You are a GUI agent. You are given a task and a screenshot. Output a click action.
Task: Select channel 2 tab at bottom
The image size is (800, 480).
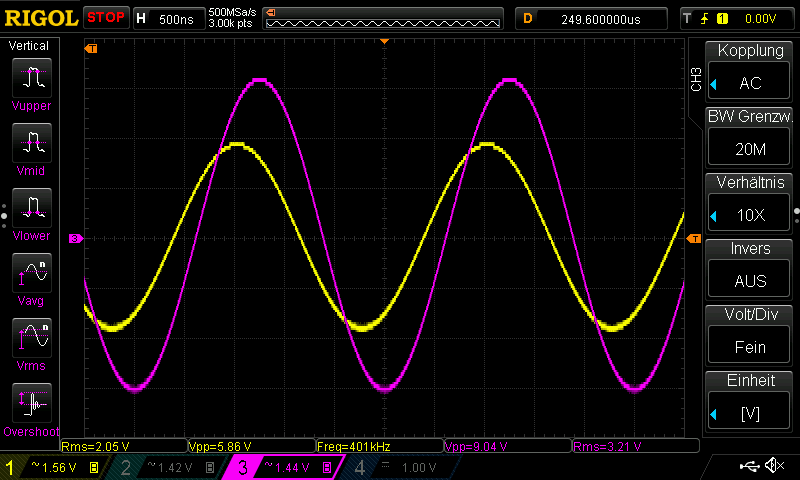pos(168,467)
